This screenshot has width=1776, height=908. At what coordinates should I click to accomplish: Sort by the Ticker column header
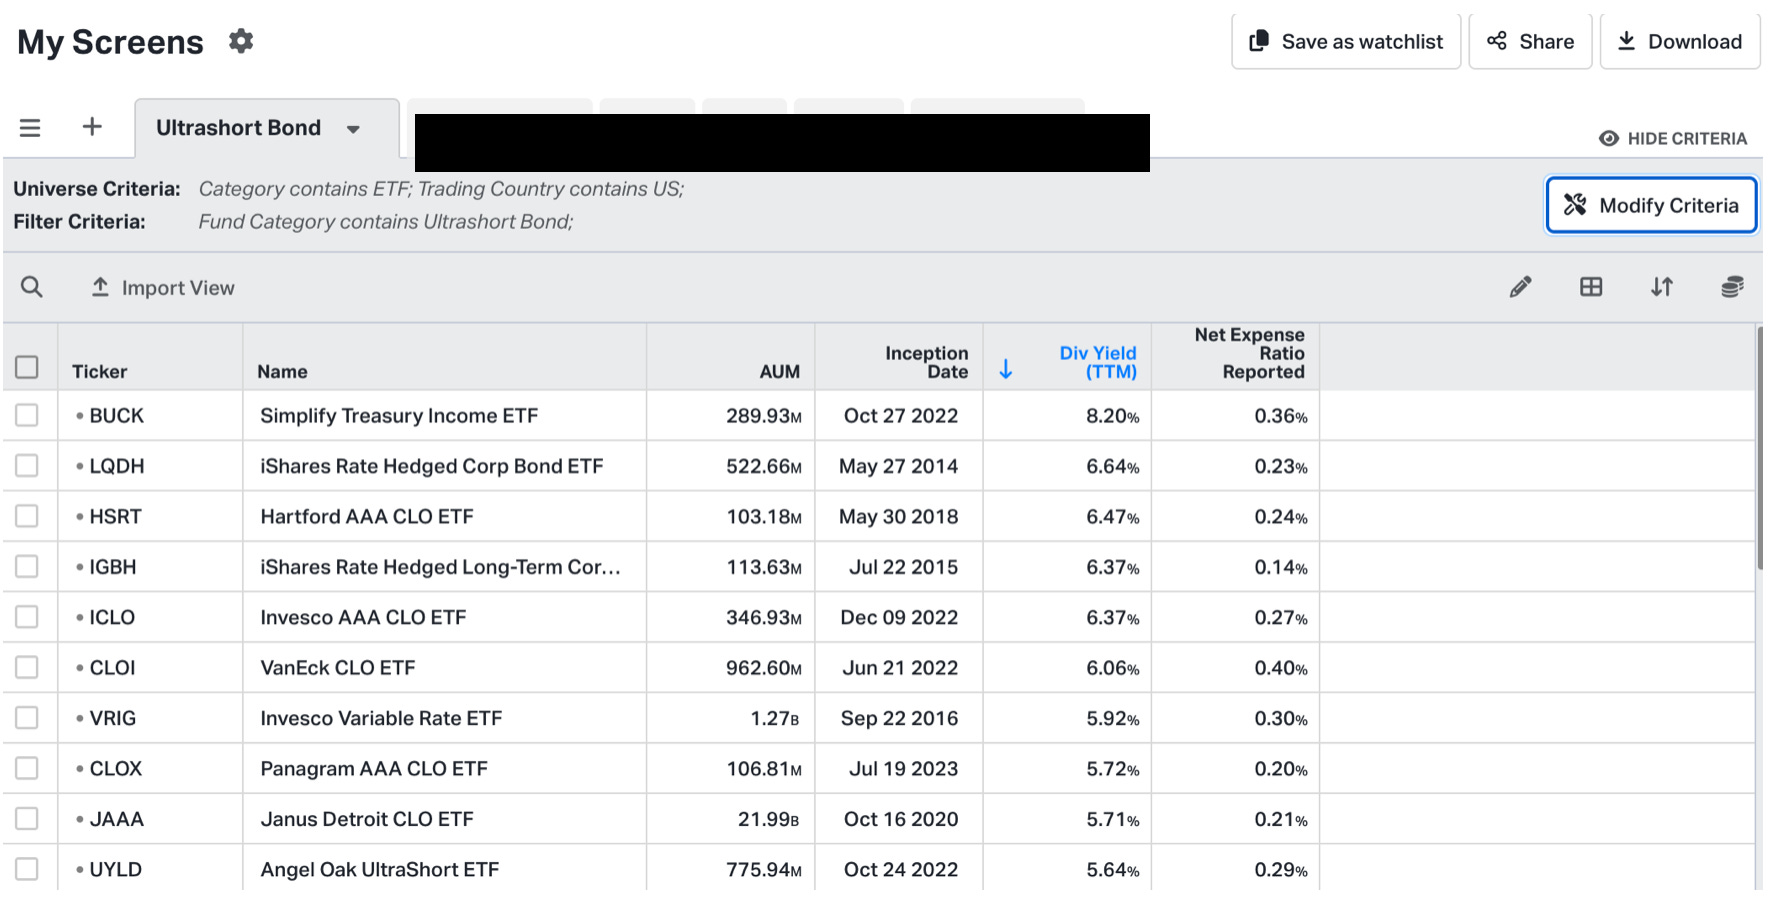coord(99,371)
